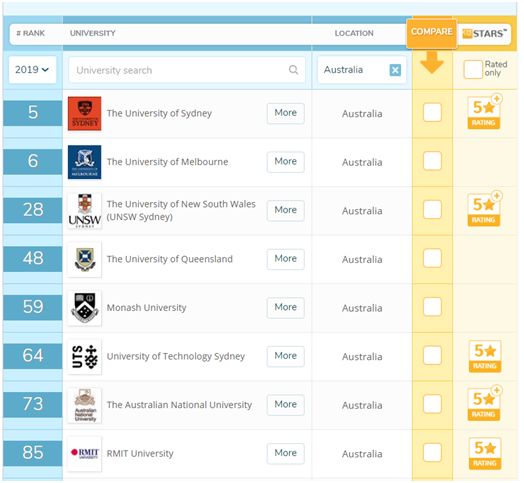Click the search magnifier icon
This screenshot has width=524, height=483.
click(293, 70)
